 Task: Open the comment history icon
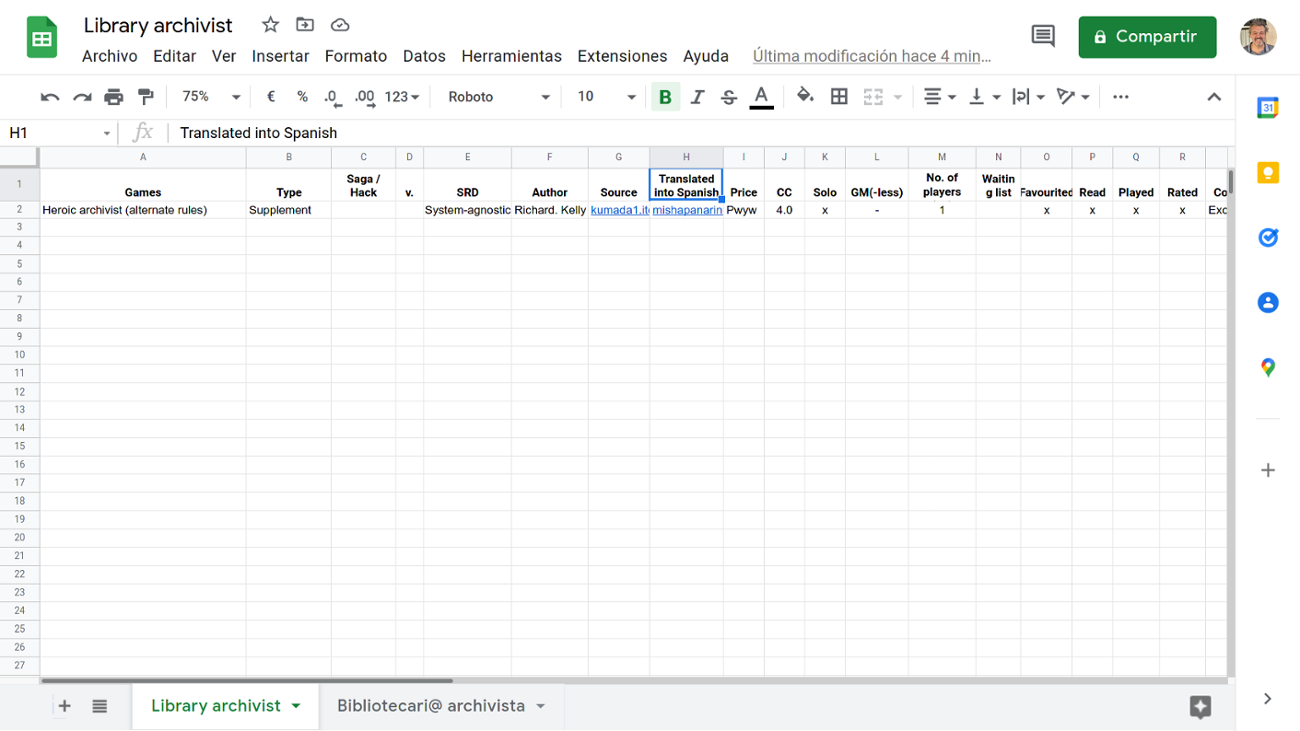click(x=1042, y=37)
